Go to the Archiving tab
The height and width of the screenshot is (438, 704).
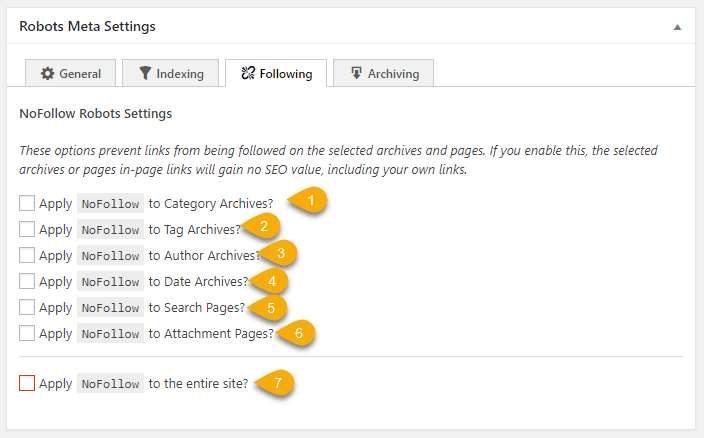coord(384,74)
